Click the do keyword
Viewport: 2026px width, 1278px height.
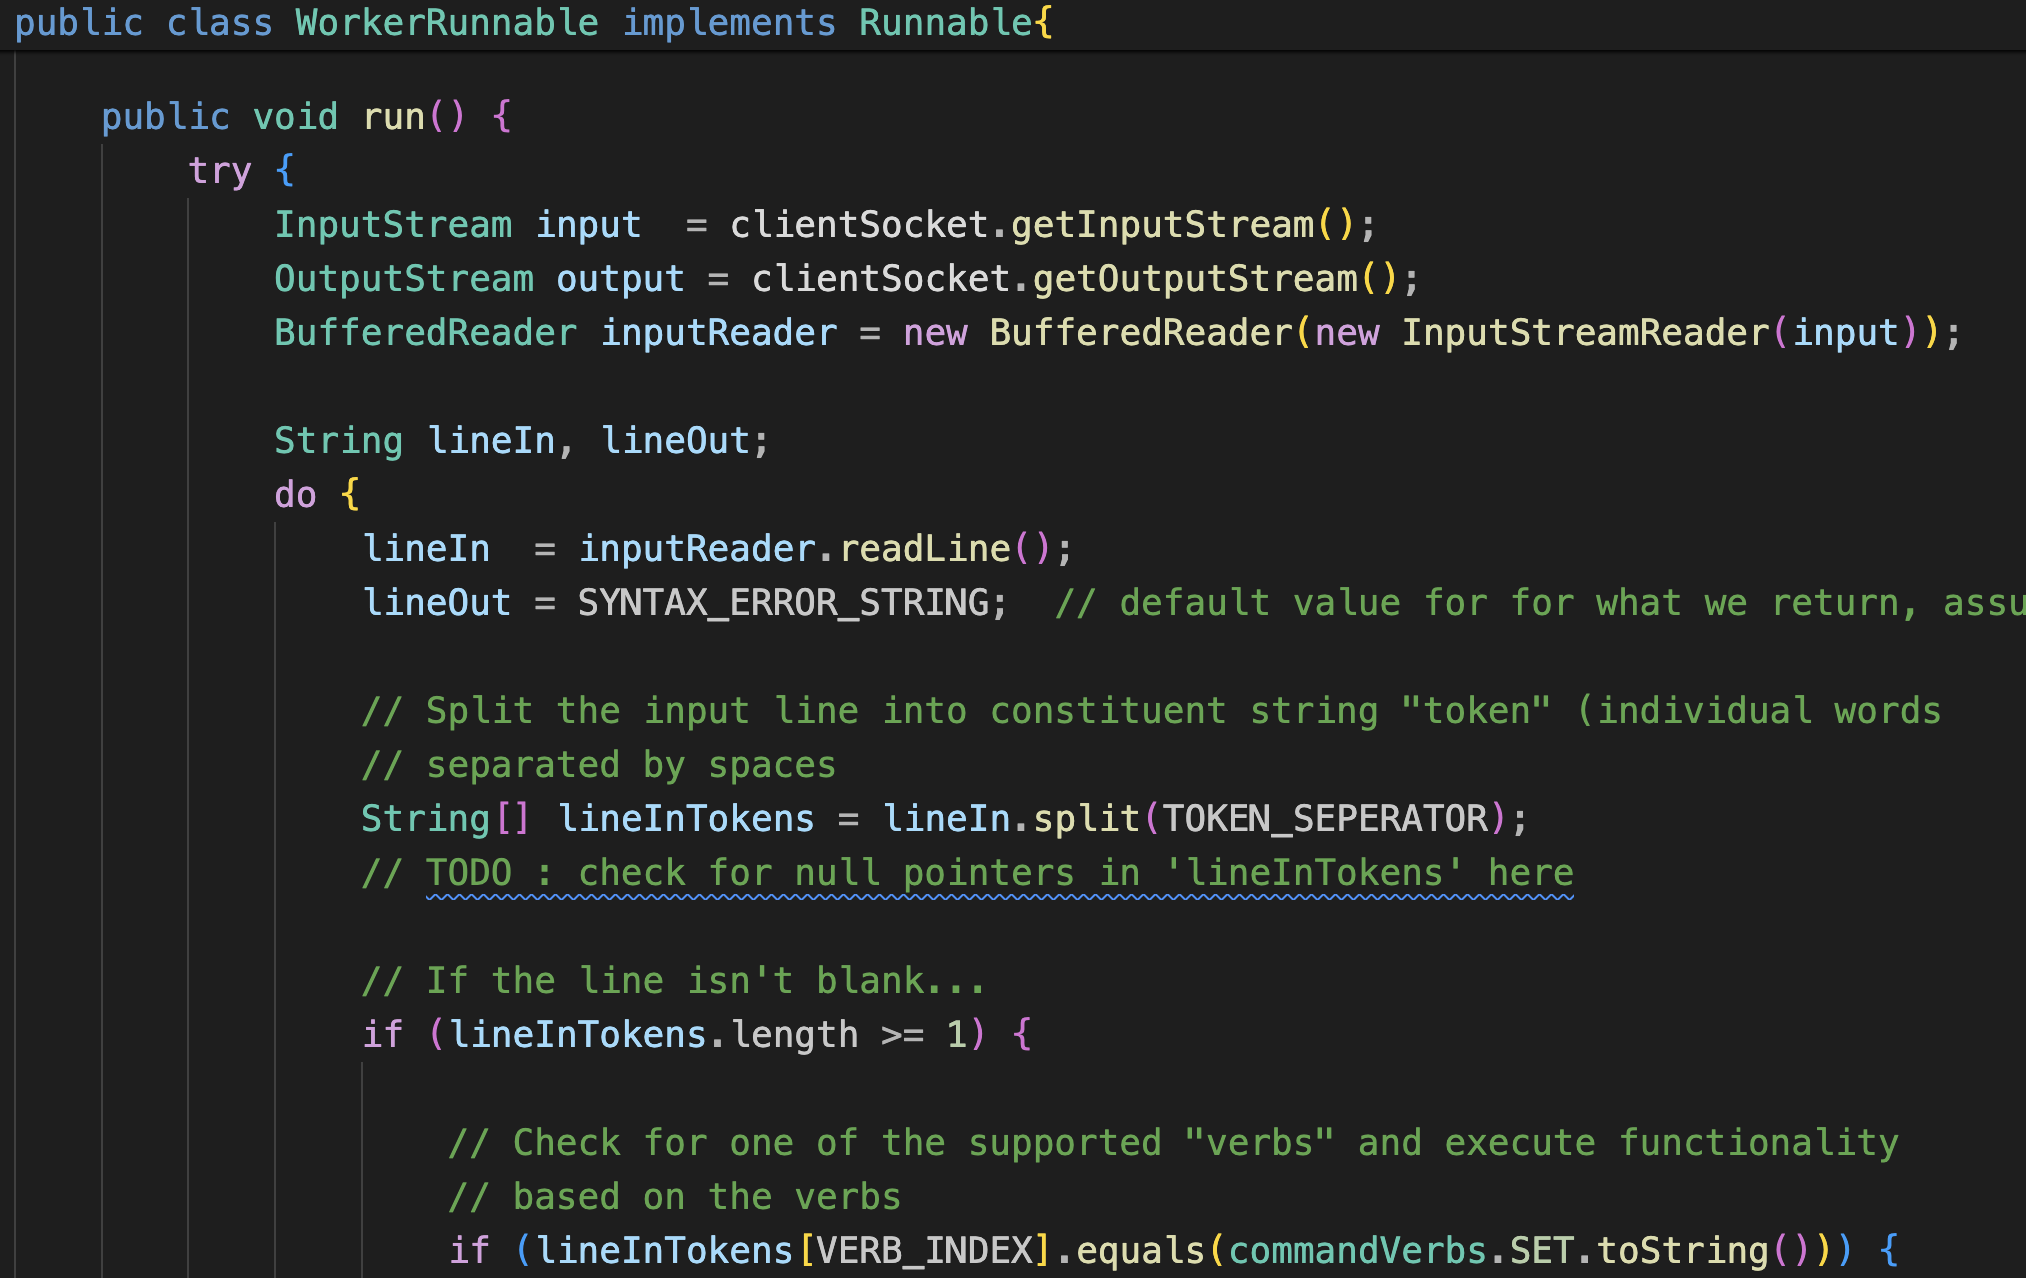click(295, 495)
